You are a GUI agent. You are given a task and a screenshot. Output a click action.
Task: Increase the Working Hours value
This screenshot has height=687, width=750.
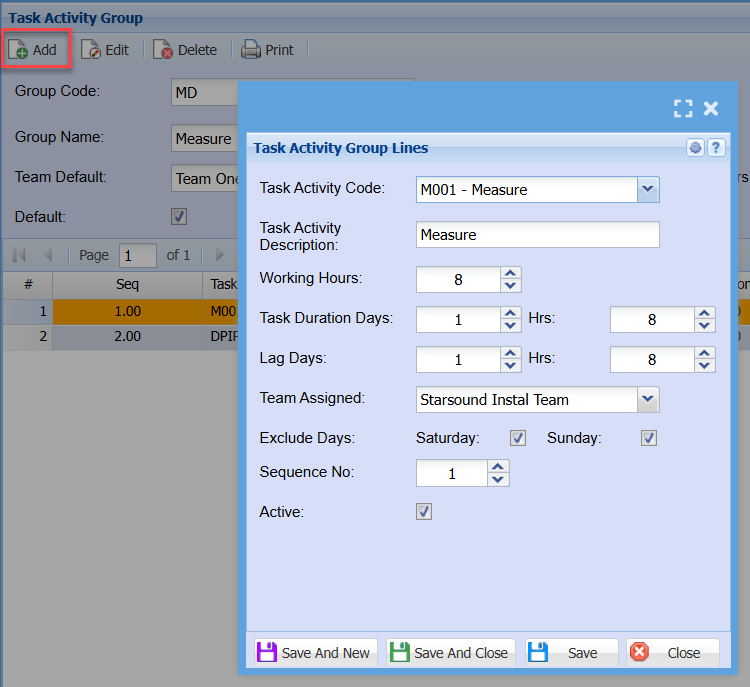click(x=511, y=273)
